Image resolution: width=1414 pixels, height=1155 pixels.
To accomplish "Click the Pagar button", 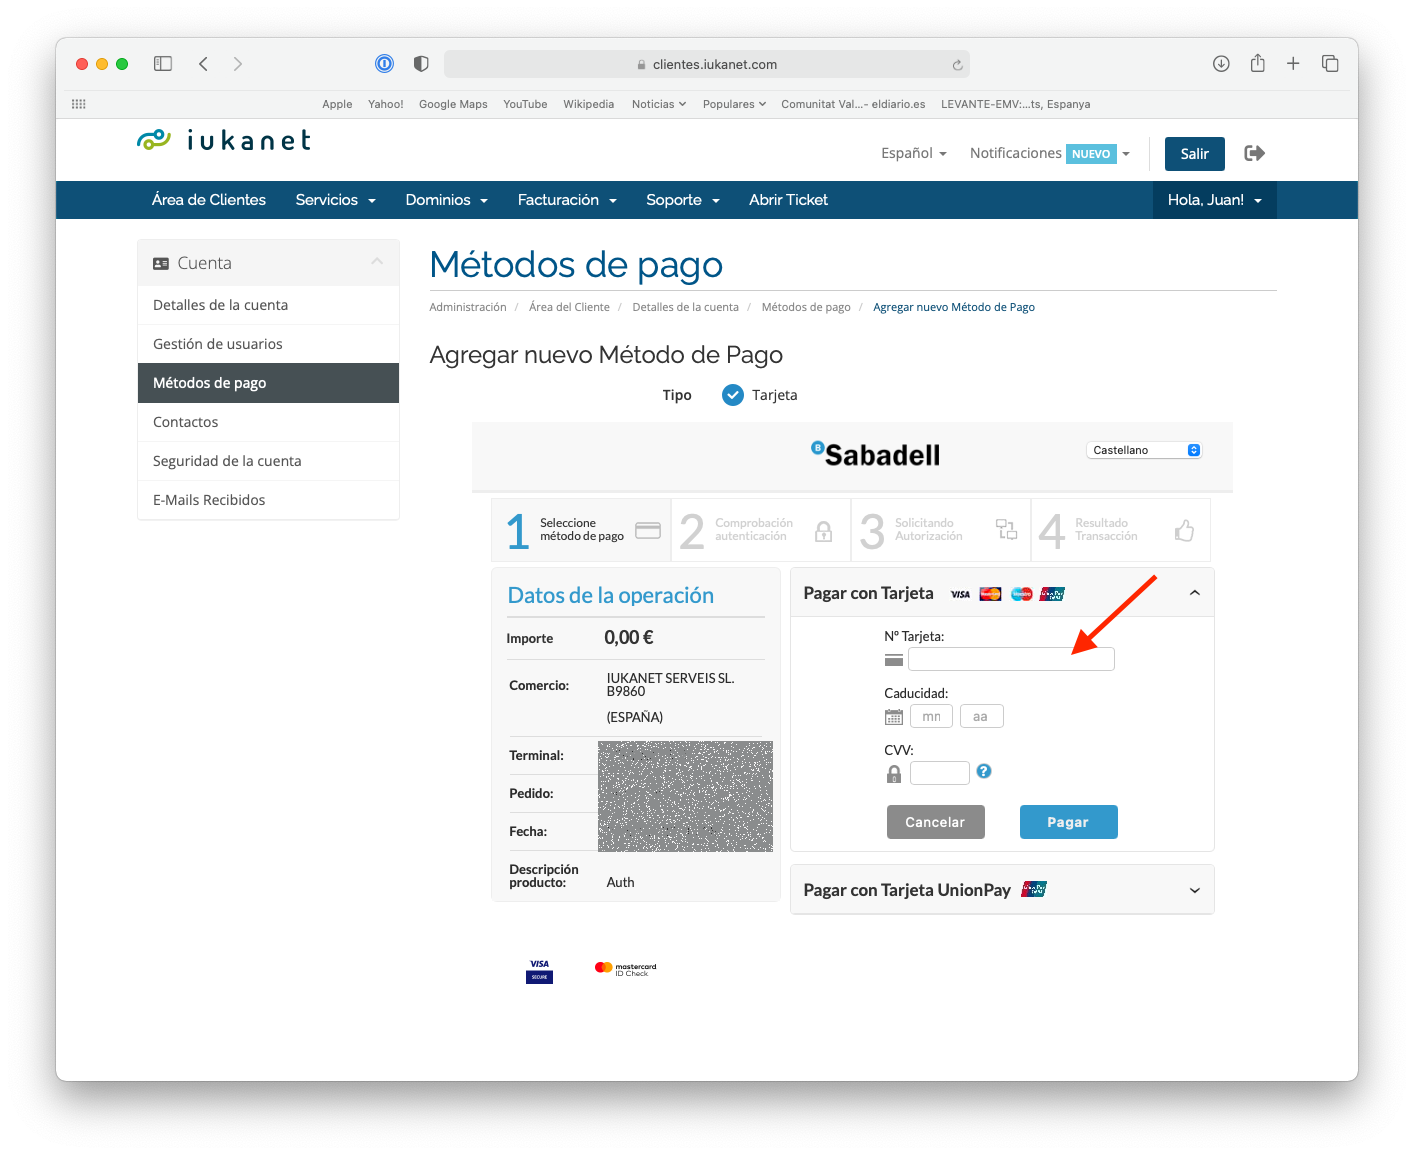I will 1068,822.
